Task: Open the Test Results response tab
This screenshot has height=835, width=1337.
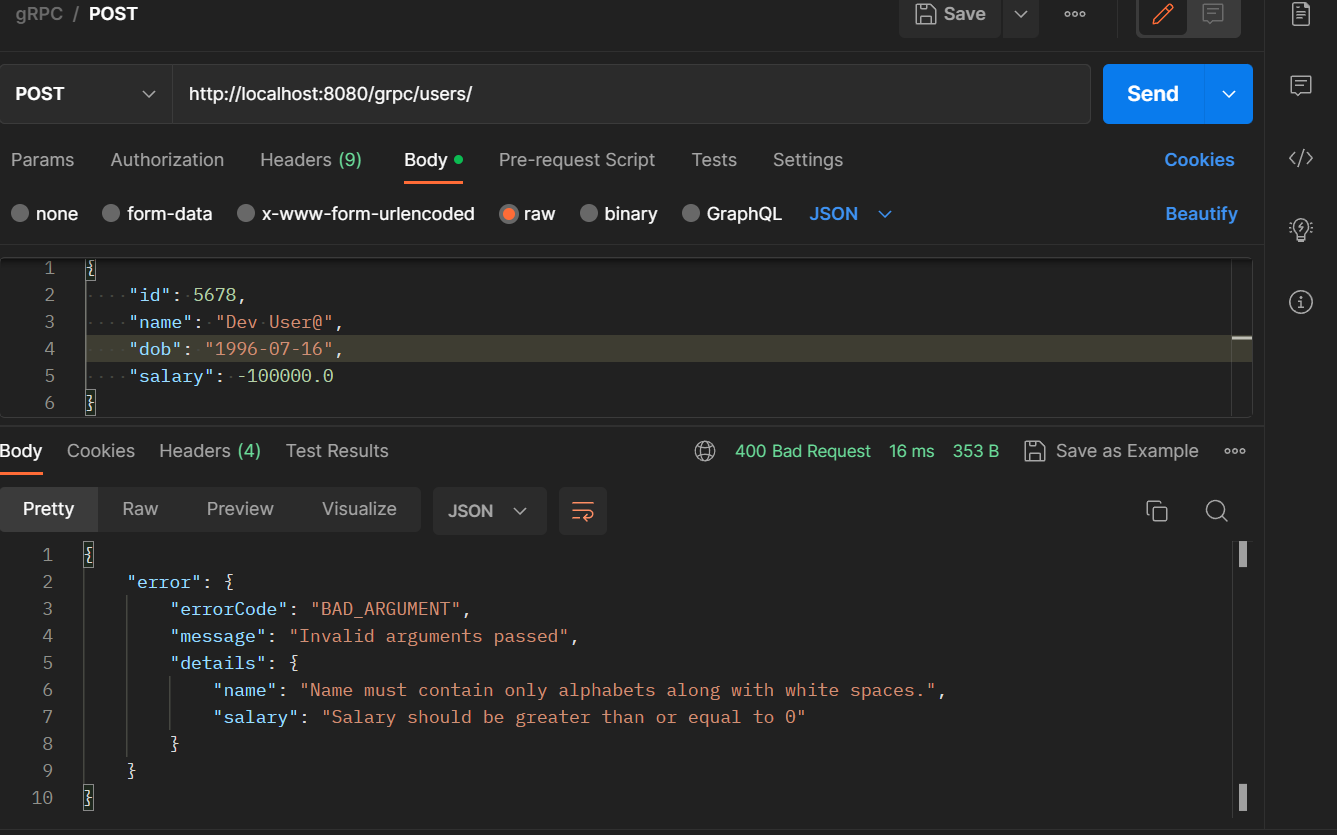Action: pos(337,451)
